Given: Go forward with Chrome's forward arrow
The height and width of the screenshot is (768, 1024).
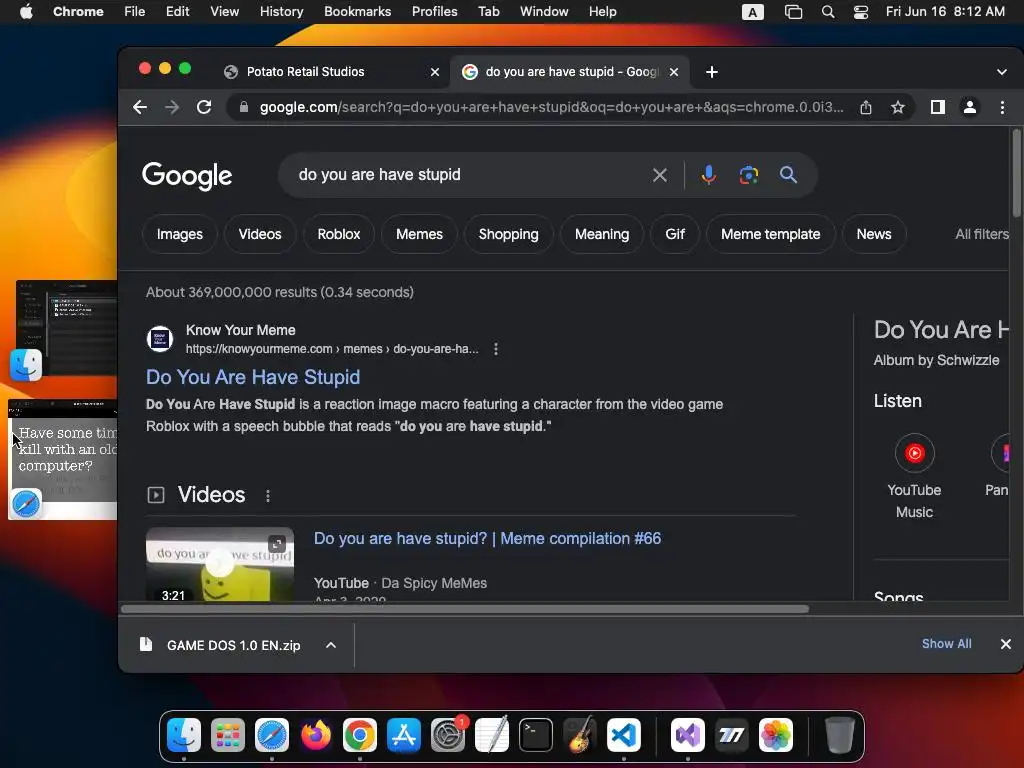Looking at the screenshot, I should coord(172,107).
